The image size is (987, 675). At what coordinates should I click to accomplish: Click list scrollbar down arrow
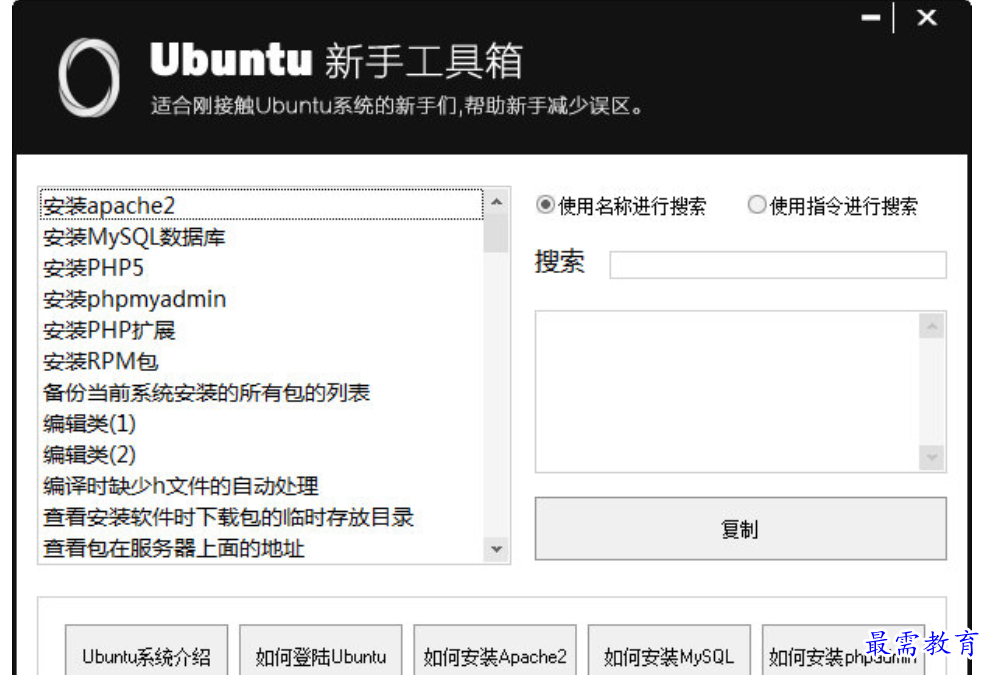[496, 549]
